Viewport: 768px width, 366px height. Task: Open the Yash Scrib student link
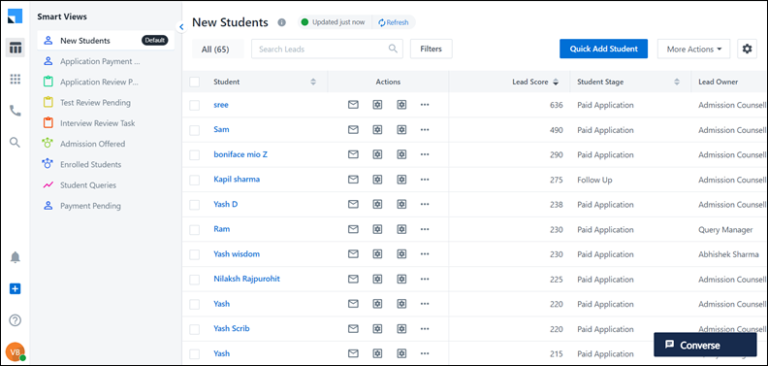(x=231, y=328)
